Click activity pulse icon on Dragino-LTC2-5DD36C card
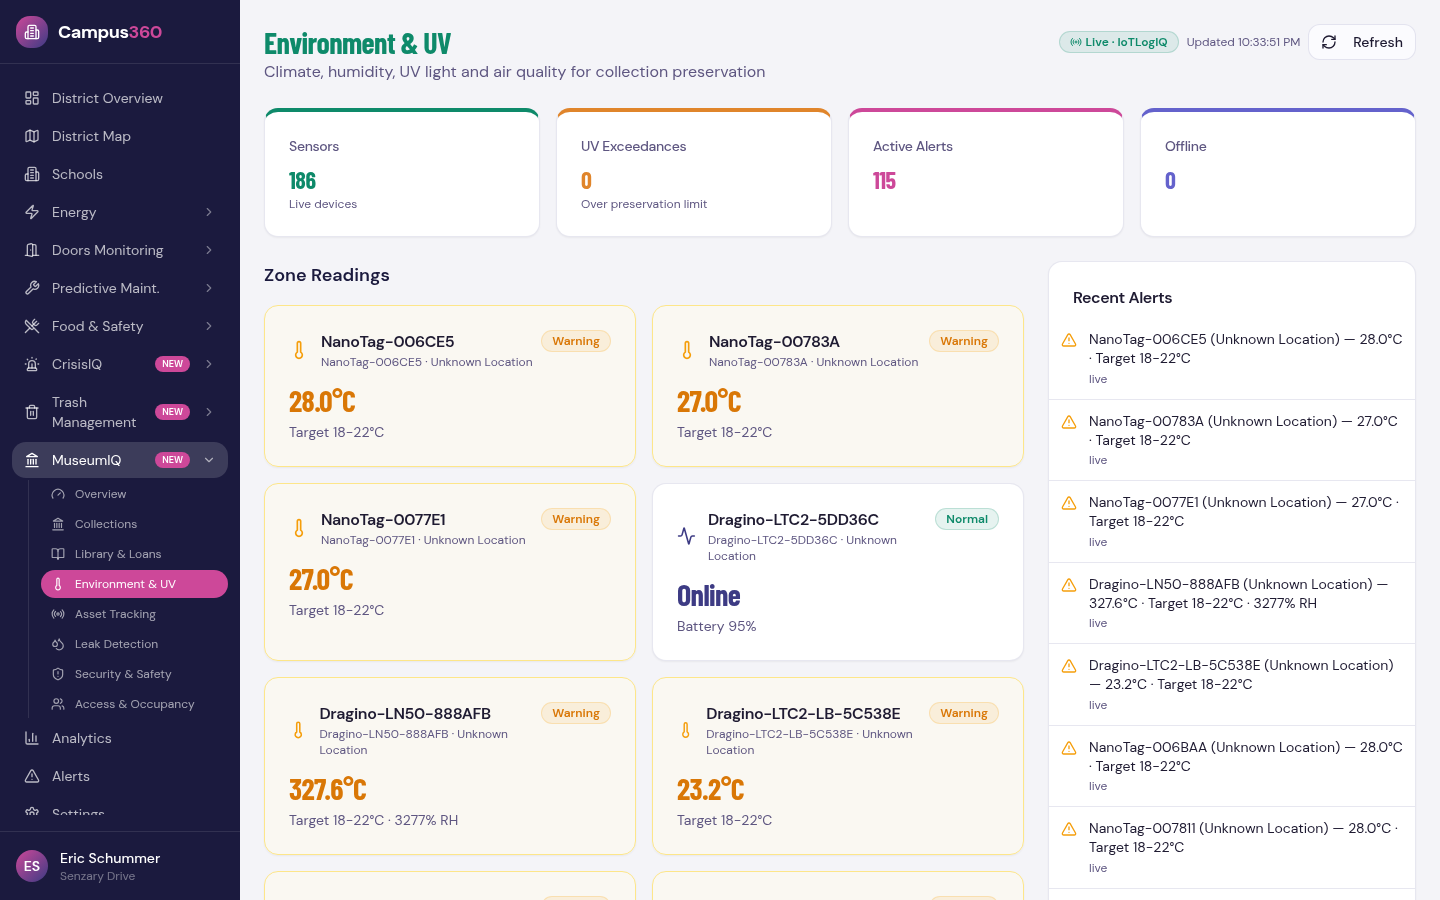Image resolution: width=1440 pixels, height=900 pixels. tap(686, 536)
